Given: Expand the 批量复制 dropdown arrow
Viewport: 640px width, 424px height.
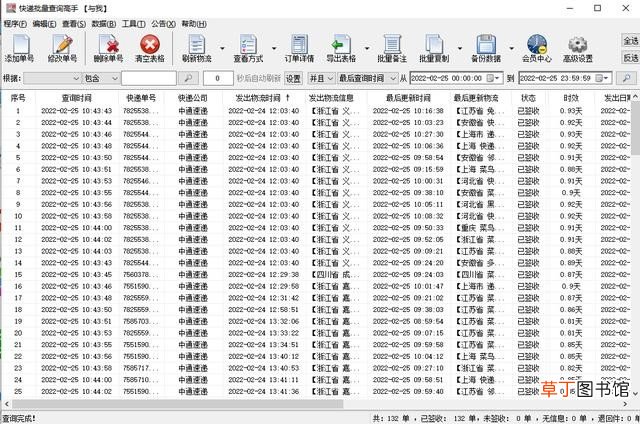Looking at the screenshot, I should [x=460, y=48].
